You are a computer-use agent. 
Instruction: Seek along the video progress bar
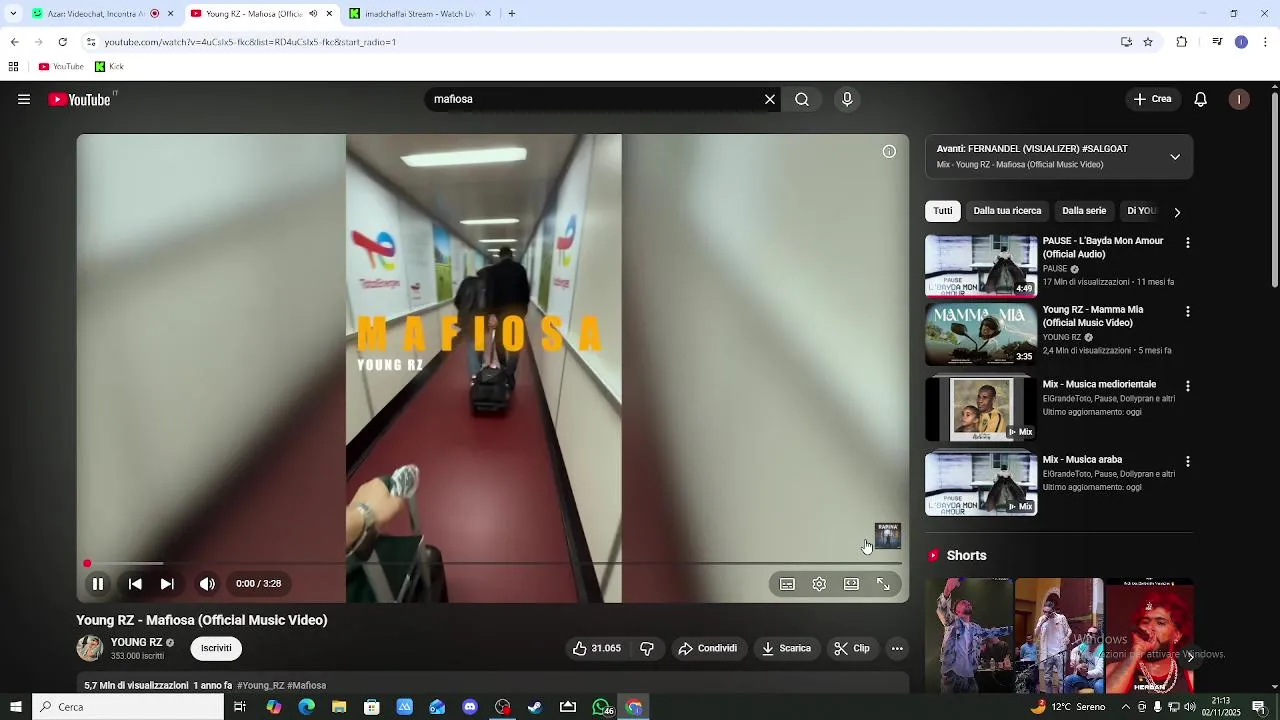(x=493, y=564)
